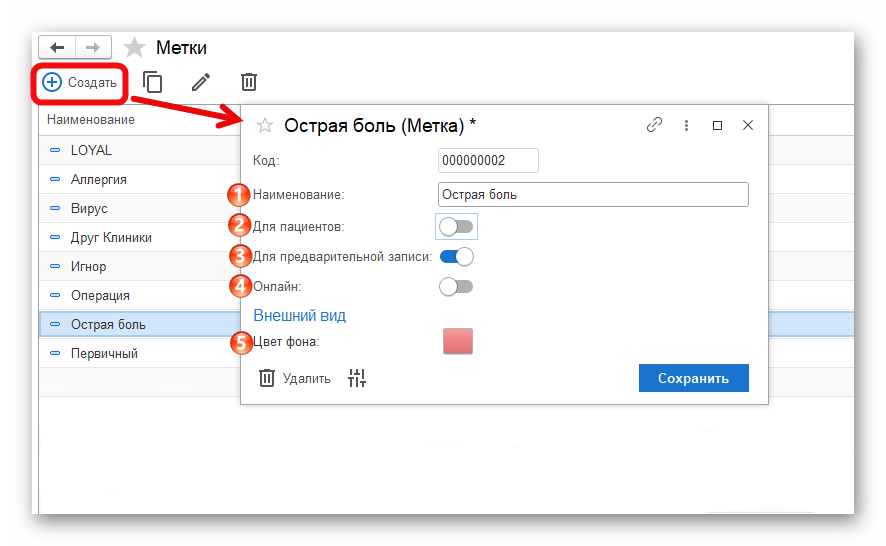Go back with the left arrow button
This screenshot has height=546, width=886.
click(x=57, y=47)
